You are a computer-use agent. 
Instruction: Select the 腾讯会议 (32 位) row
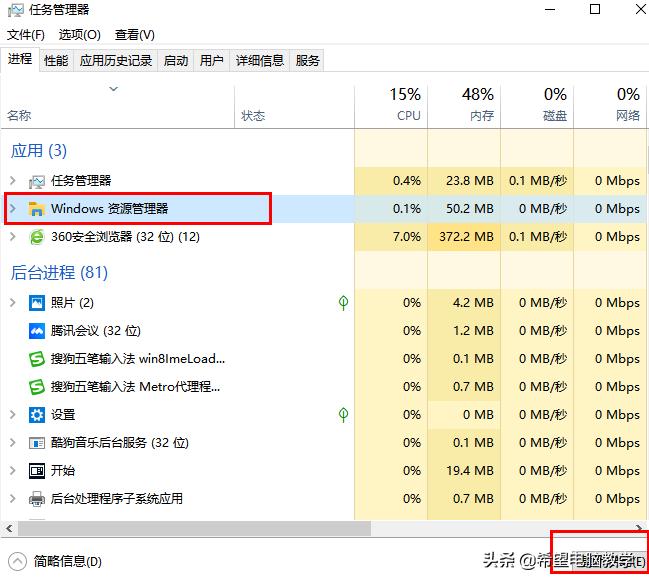pyautogui.click(x=323, y=331)
